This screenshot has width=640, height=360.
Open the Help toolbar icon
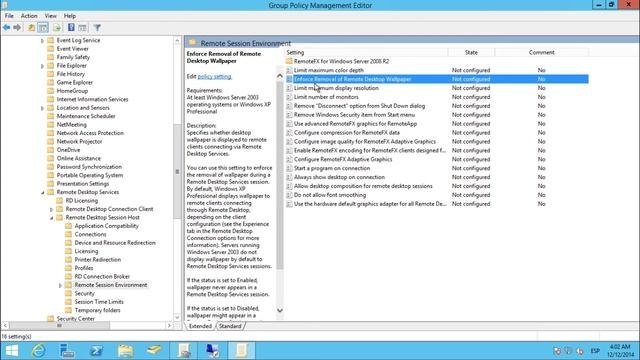[71, 28]
